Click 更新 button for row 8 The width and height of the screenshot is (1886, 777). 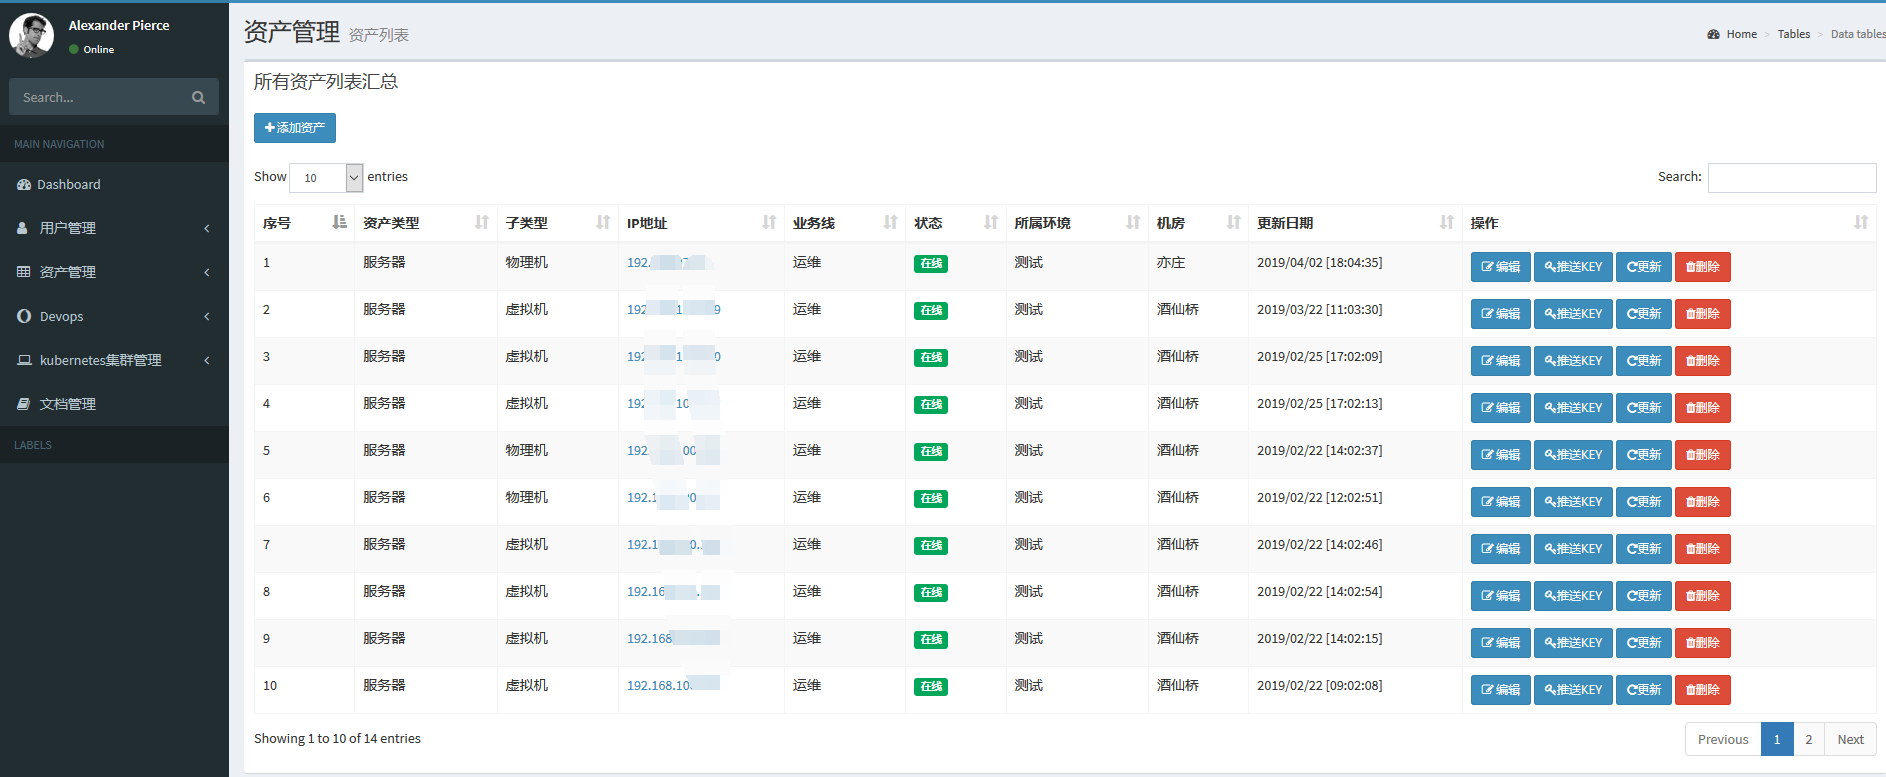[1643, 596]
